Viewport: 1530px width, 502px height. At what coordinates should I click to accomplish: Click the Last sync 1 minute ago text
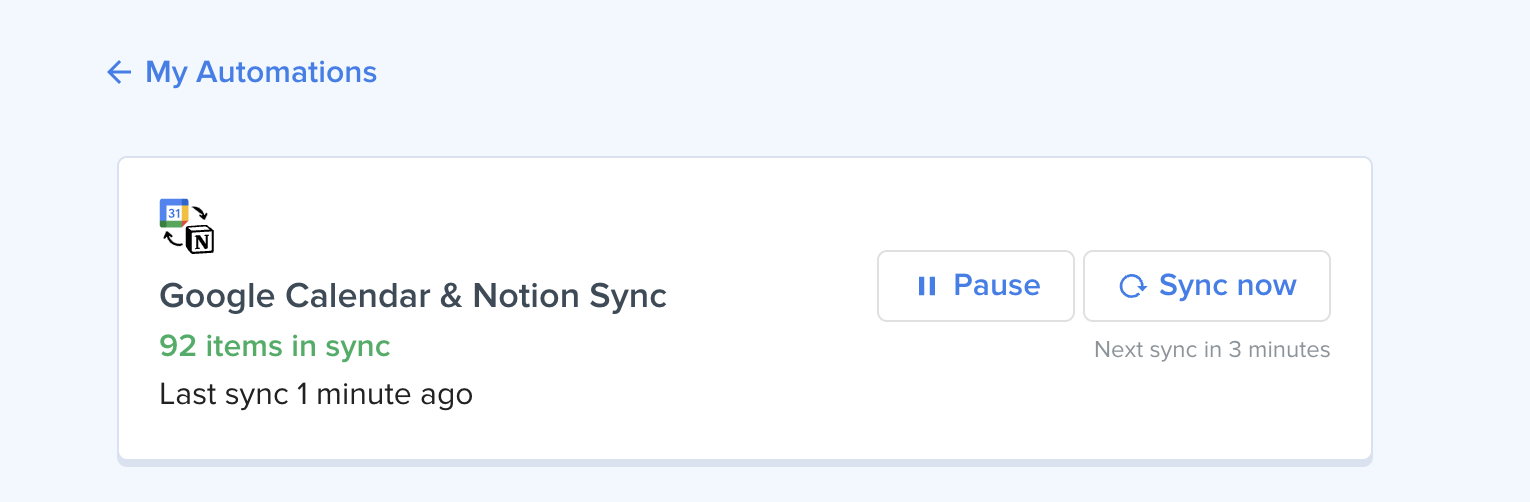316,394
